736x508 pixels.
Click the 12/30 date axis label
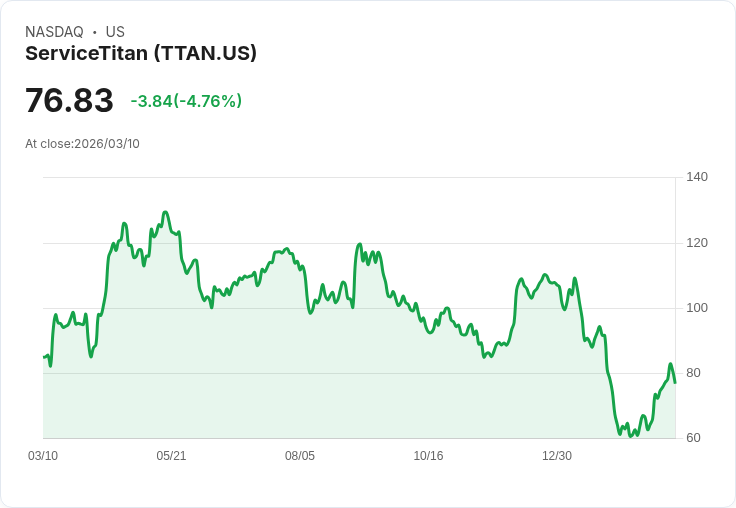[557, 456]
